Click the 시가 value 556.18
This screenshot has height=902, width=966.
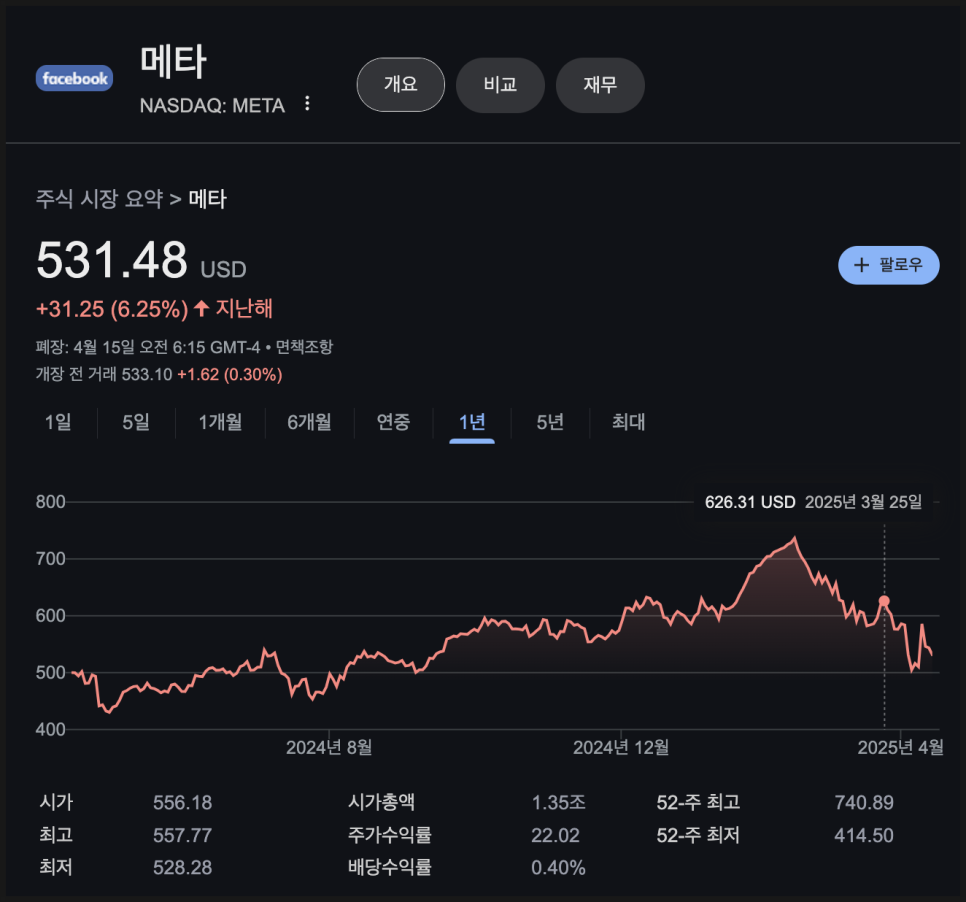[x=182, y=802]
